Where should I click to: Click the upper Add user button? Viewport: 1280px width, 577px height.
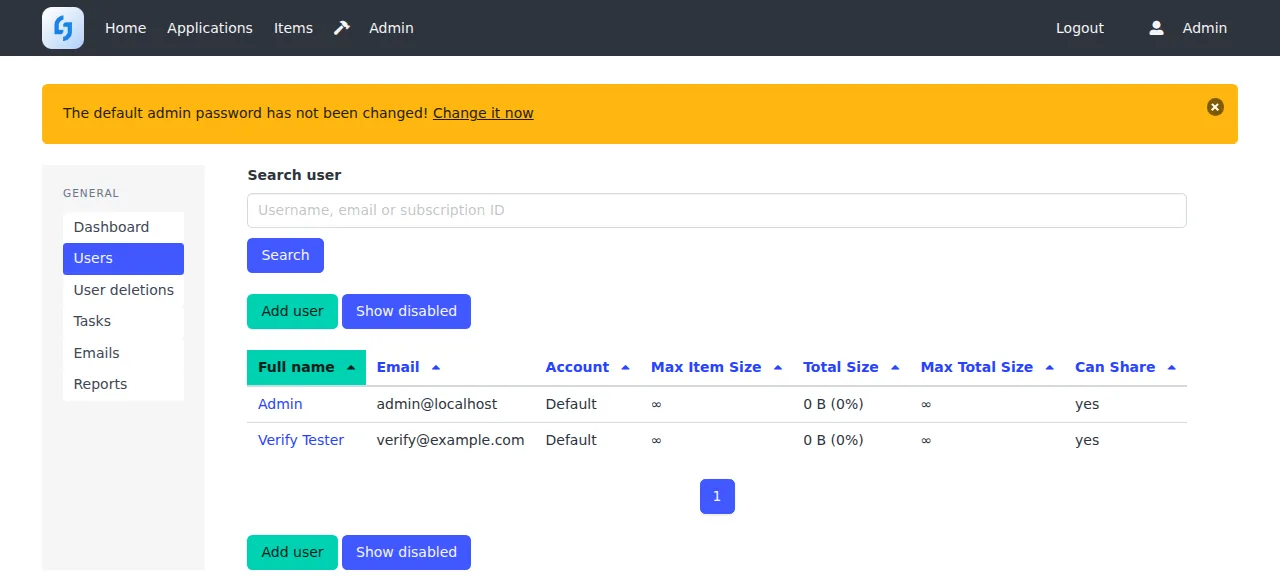(x=292, y=311)
